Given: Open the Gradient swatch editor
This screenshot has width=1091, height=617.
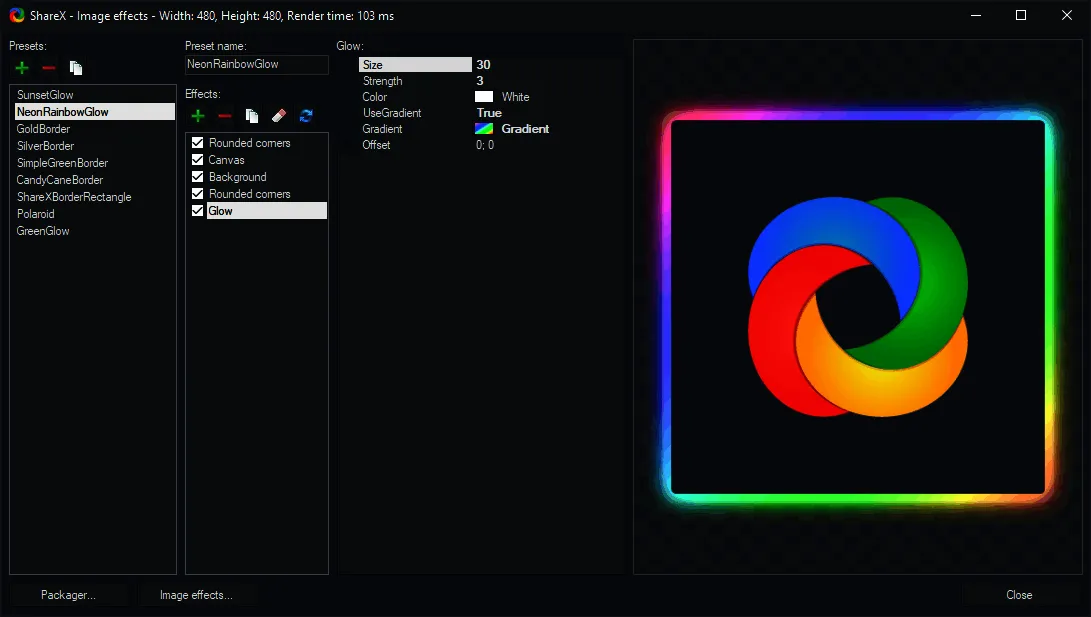Looking at the screenshot, I should [484, 129].
